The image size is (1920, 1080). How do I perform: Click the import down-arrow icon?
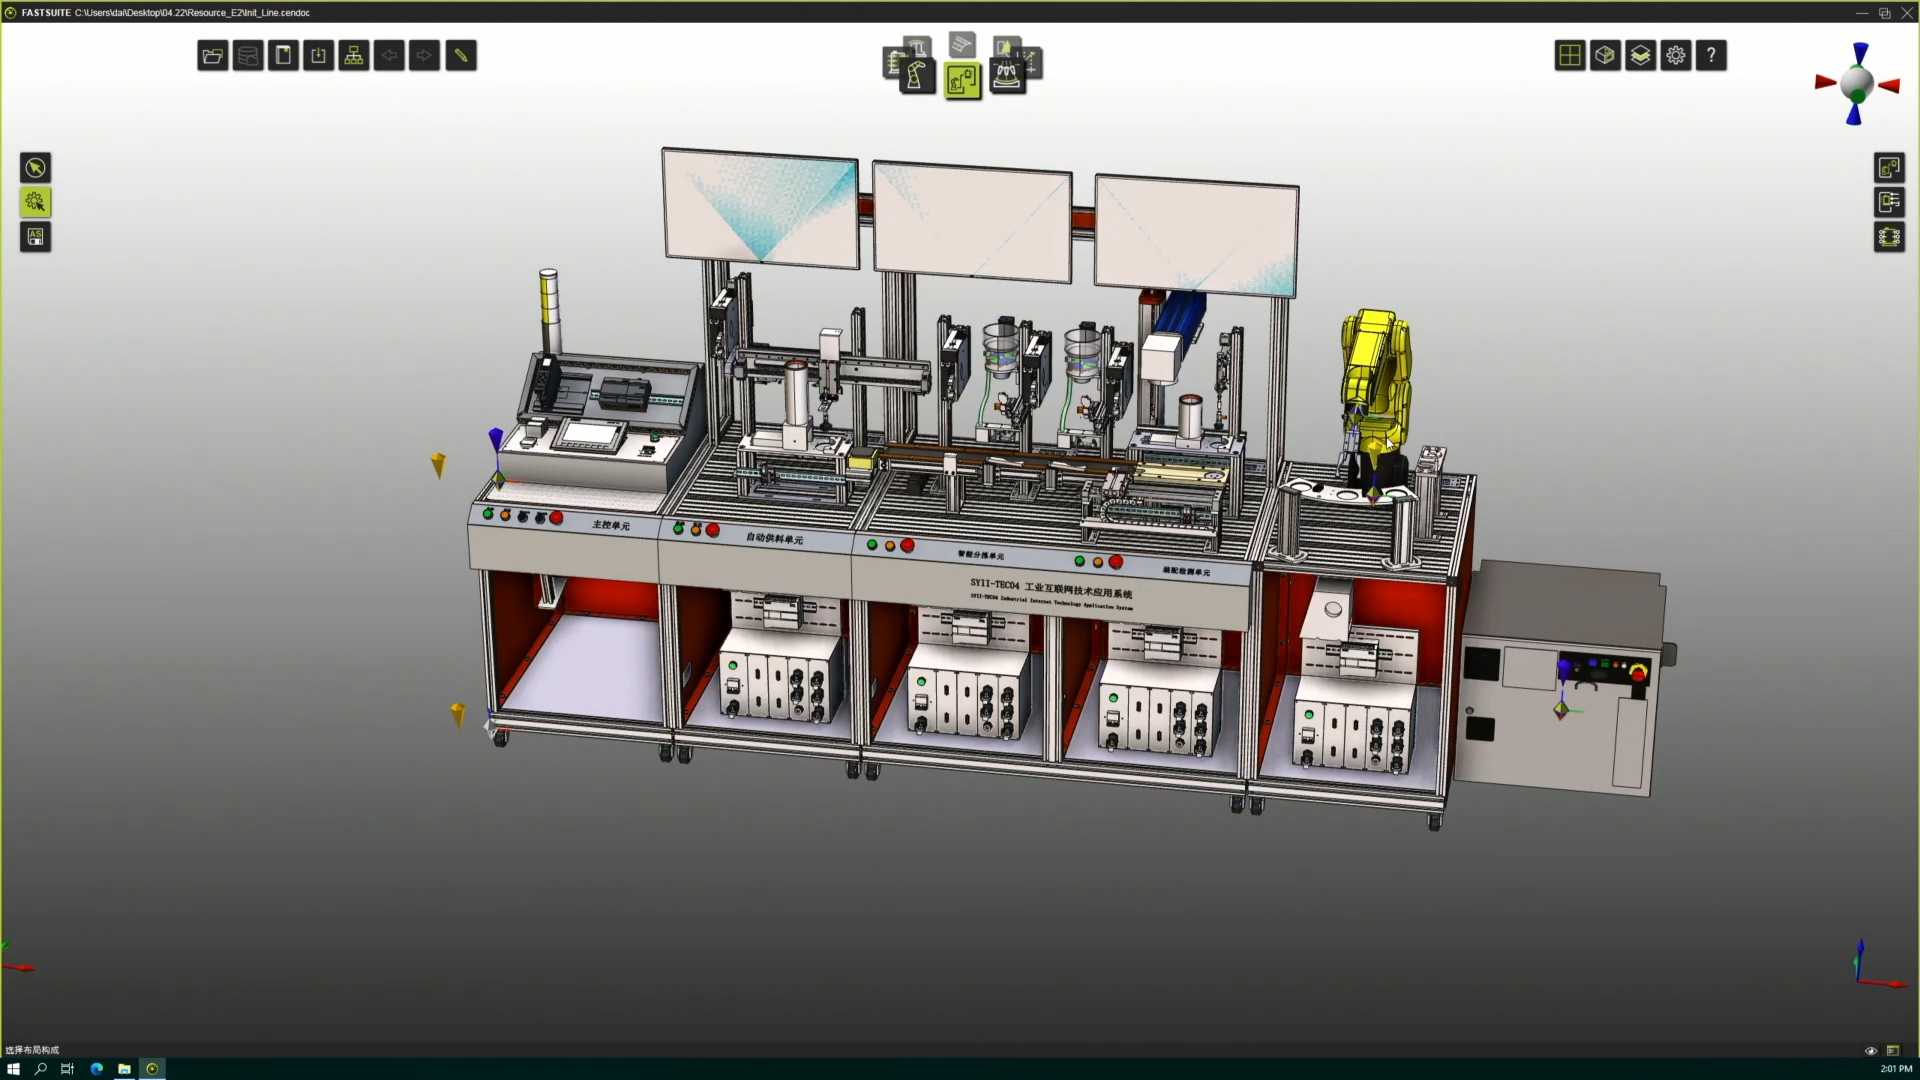pos(319,56)
